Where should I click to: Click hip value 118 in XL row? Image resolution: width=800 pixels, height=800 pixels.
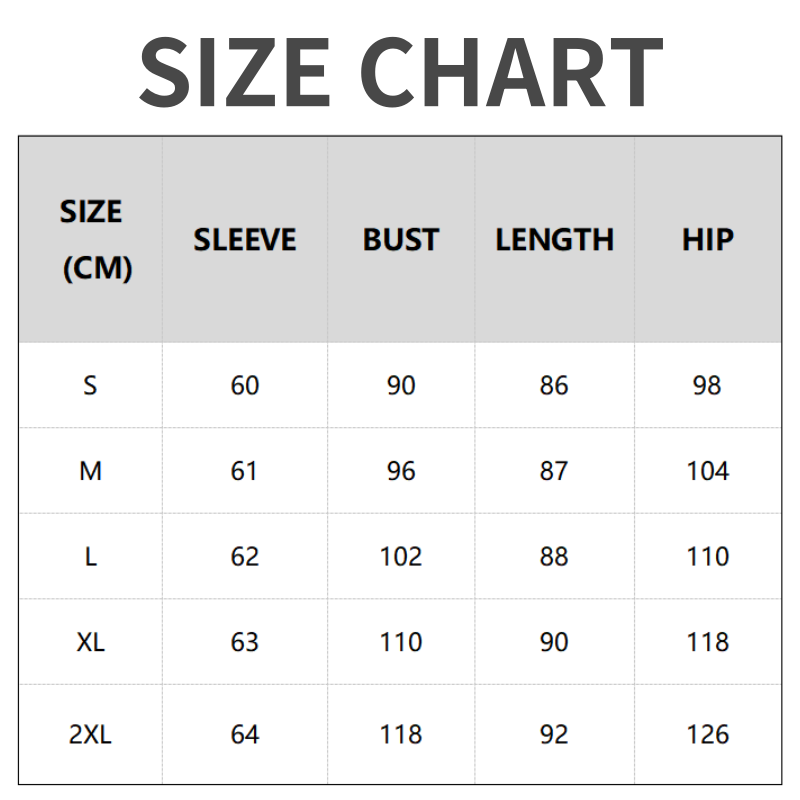(707, 642)
